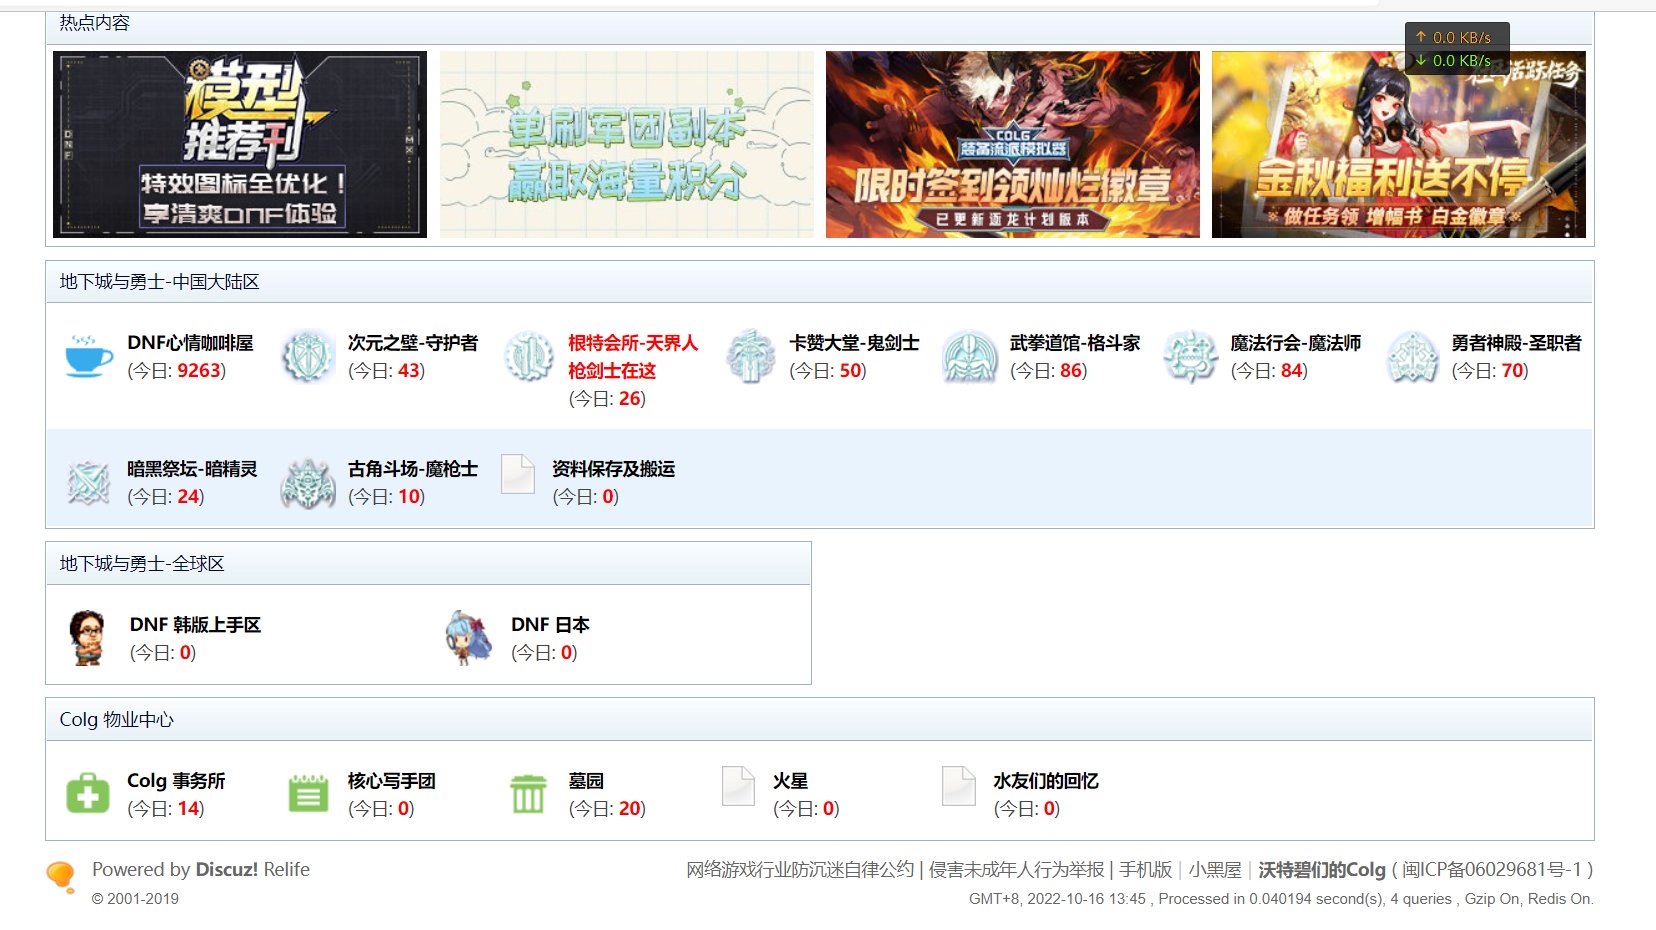Open the 核心写手团 forum link
This screenshot has width=1656, height=930.
click(392, 781)
